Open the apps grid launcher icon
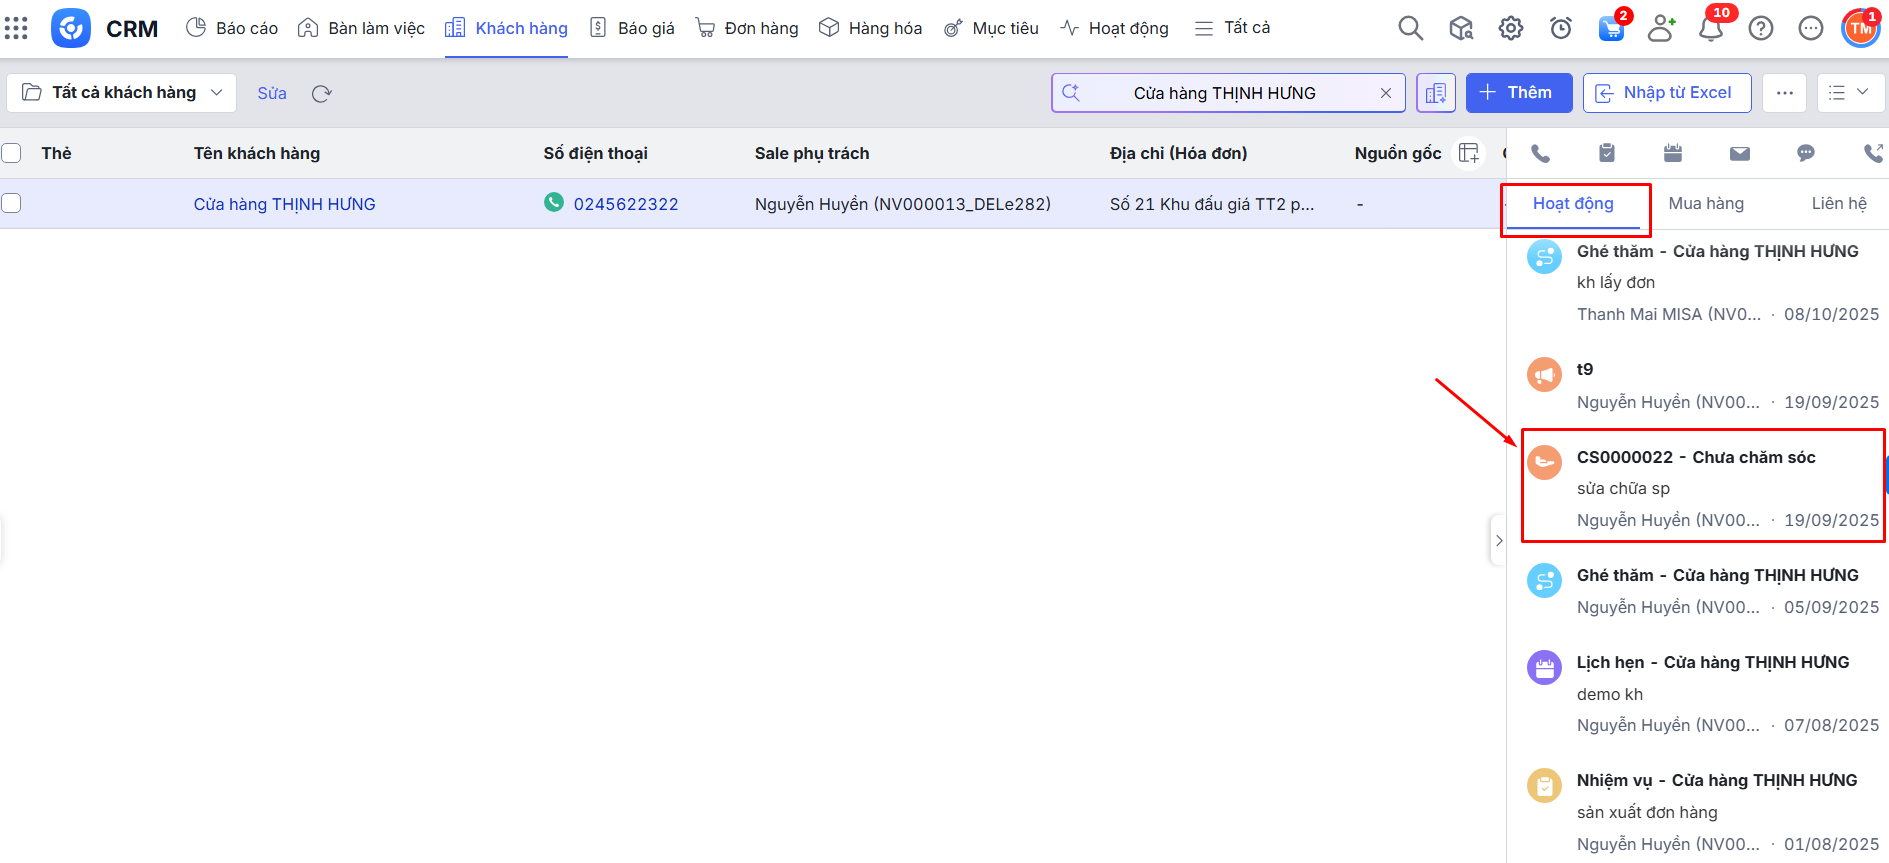 [16, 28]
